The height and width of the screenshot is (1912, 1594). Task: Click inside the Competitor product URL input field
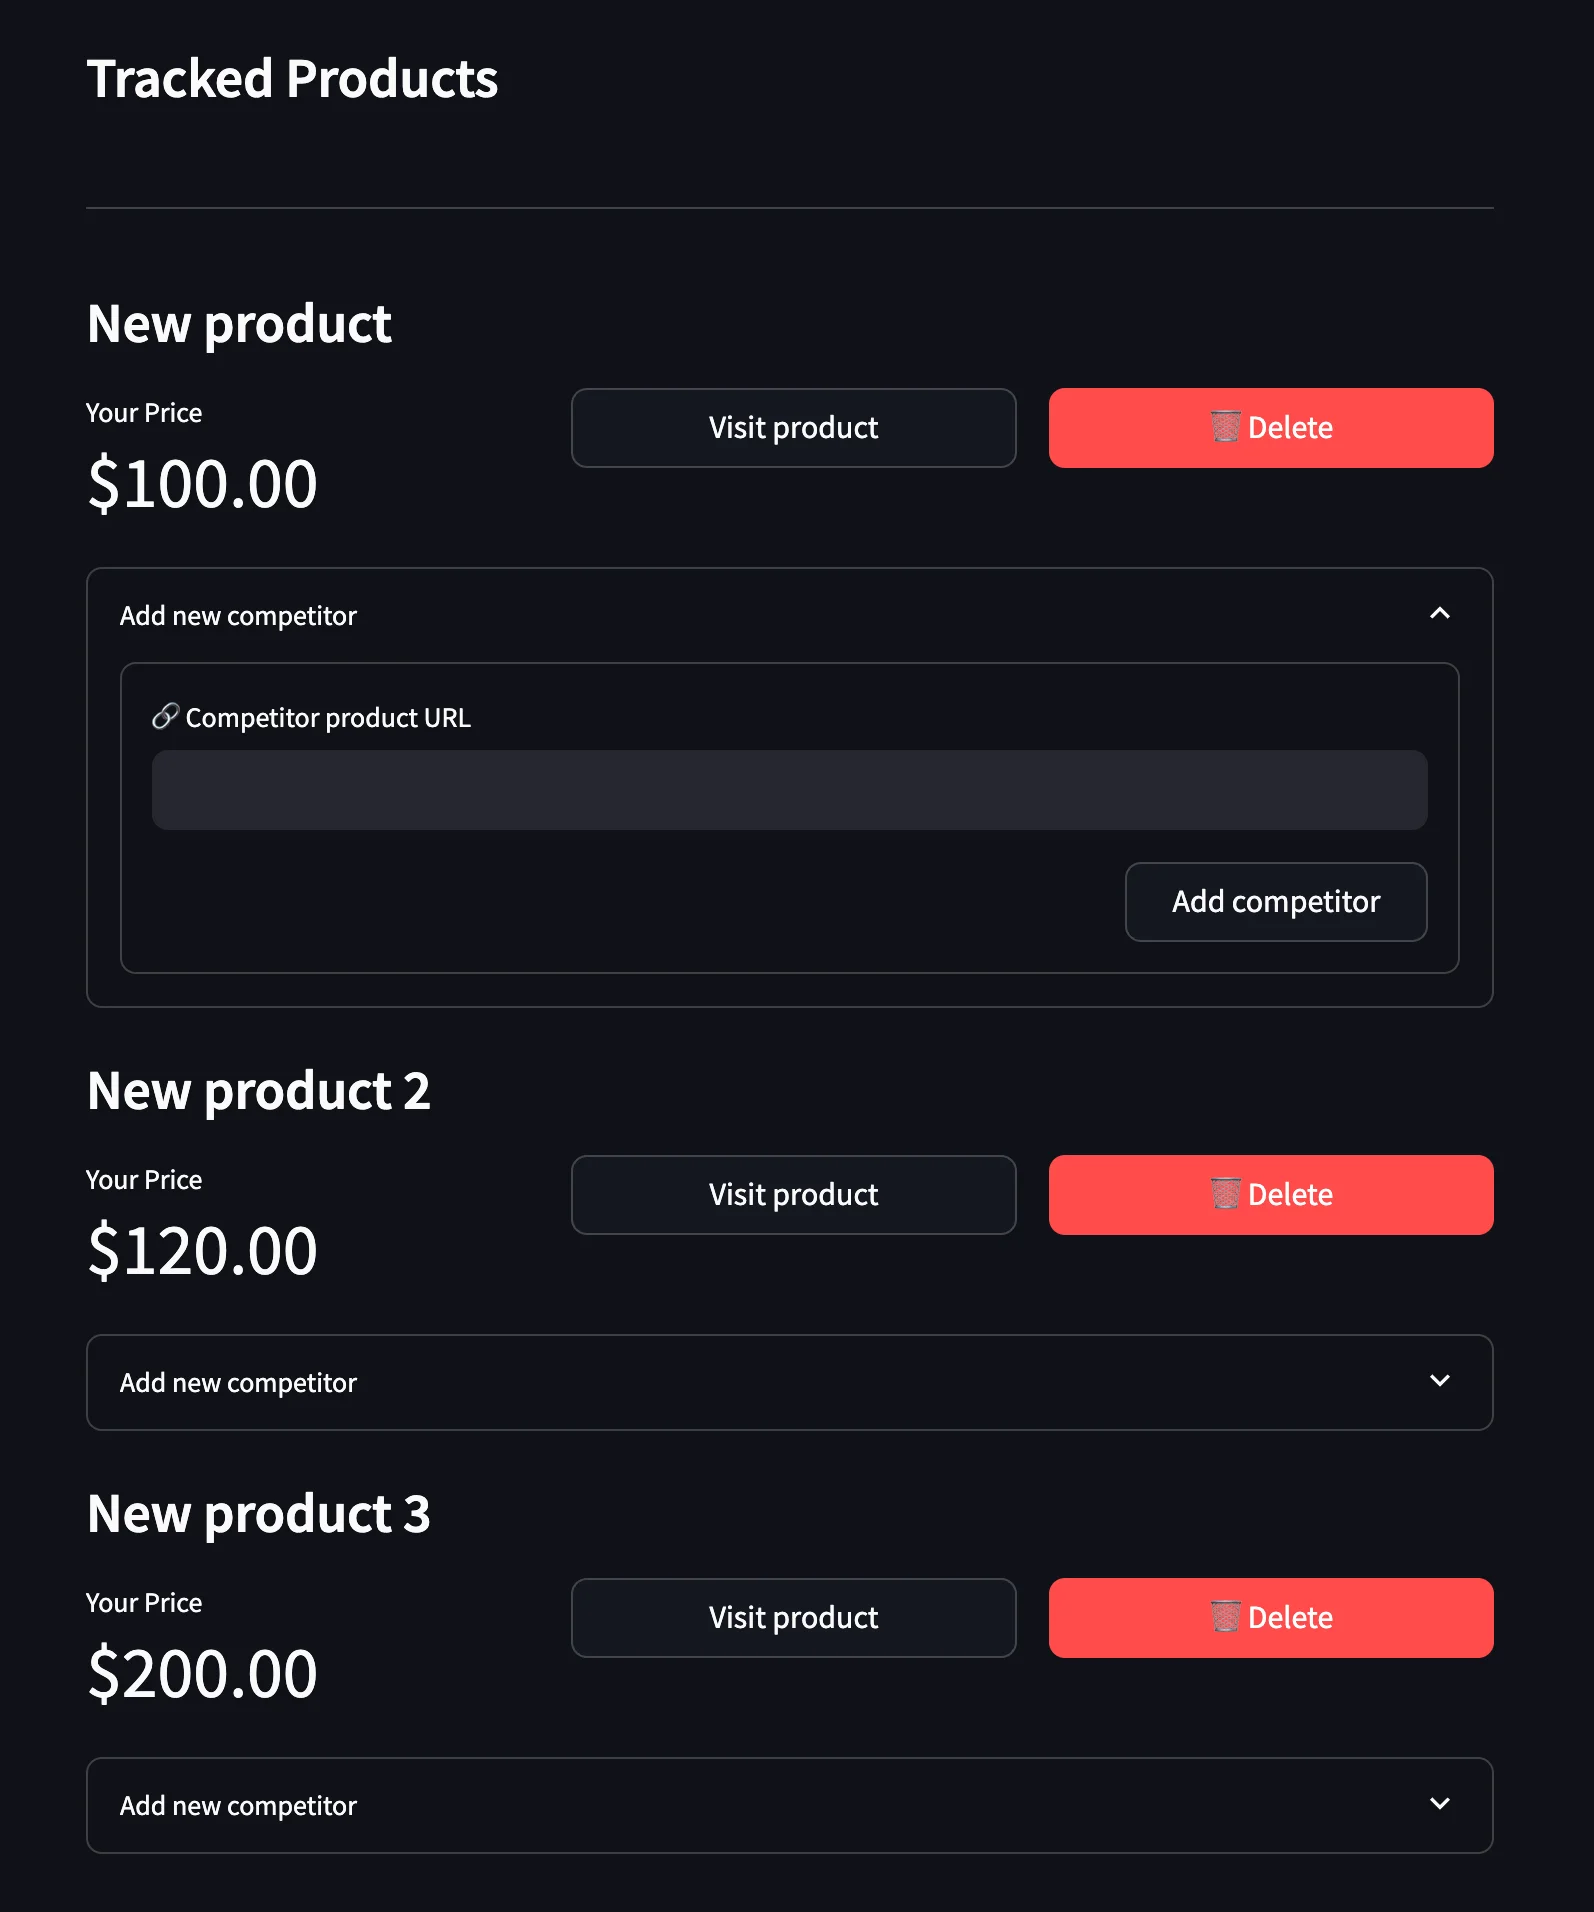(789, 790)
